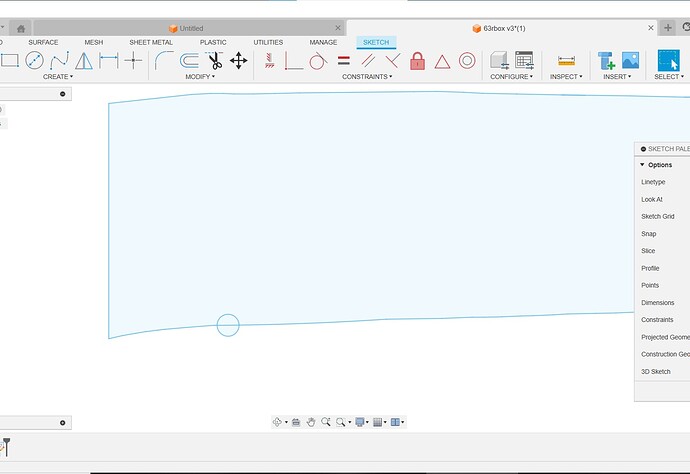
Task: Apply the Tangent constraint
Action: point(318,61)
